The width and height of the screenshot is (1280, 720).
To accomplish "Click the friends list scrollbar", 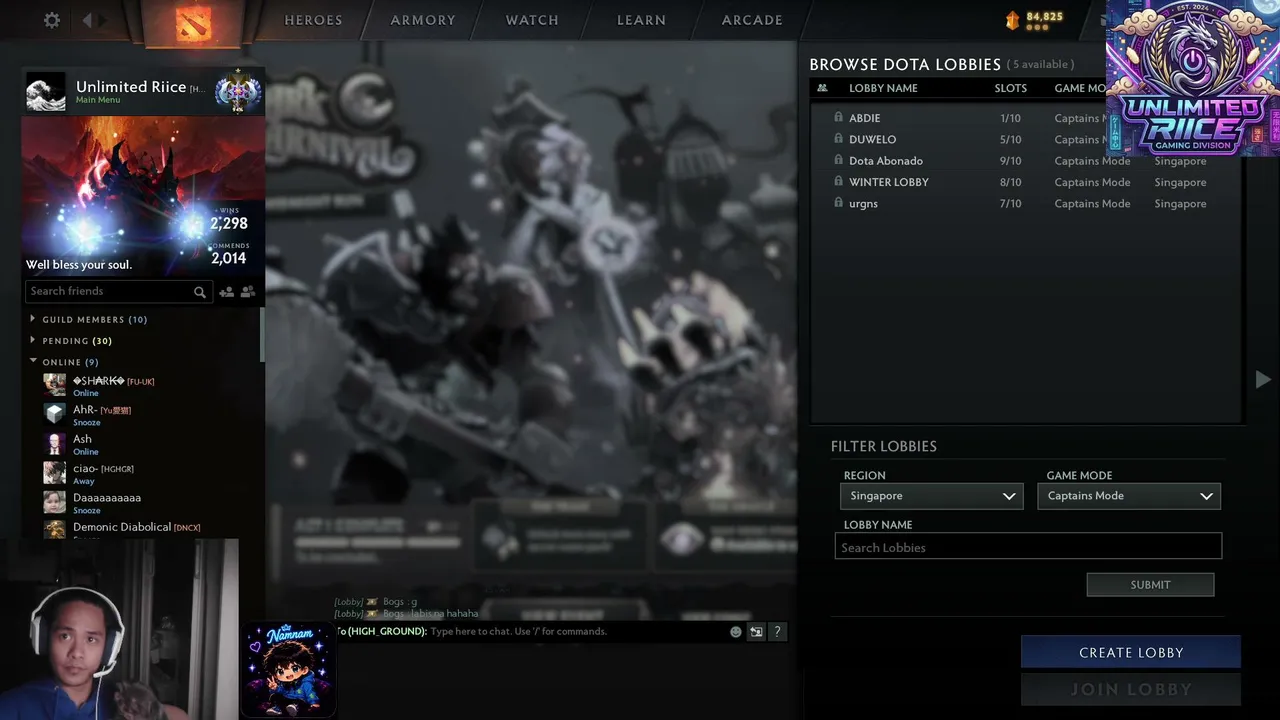I will pyautogui.click(x=262, y=335).
